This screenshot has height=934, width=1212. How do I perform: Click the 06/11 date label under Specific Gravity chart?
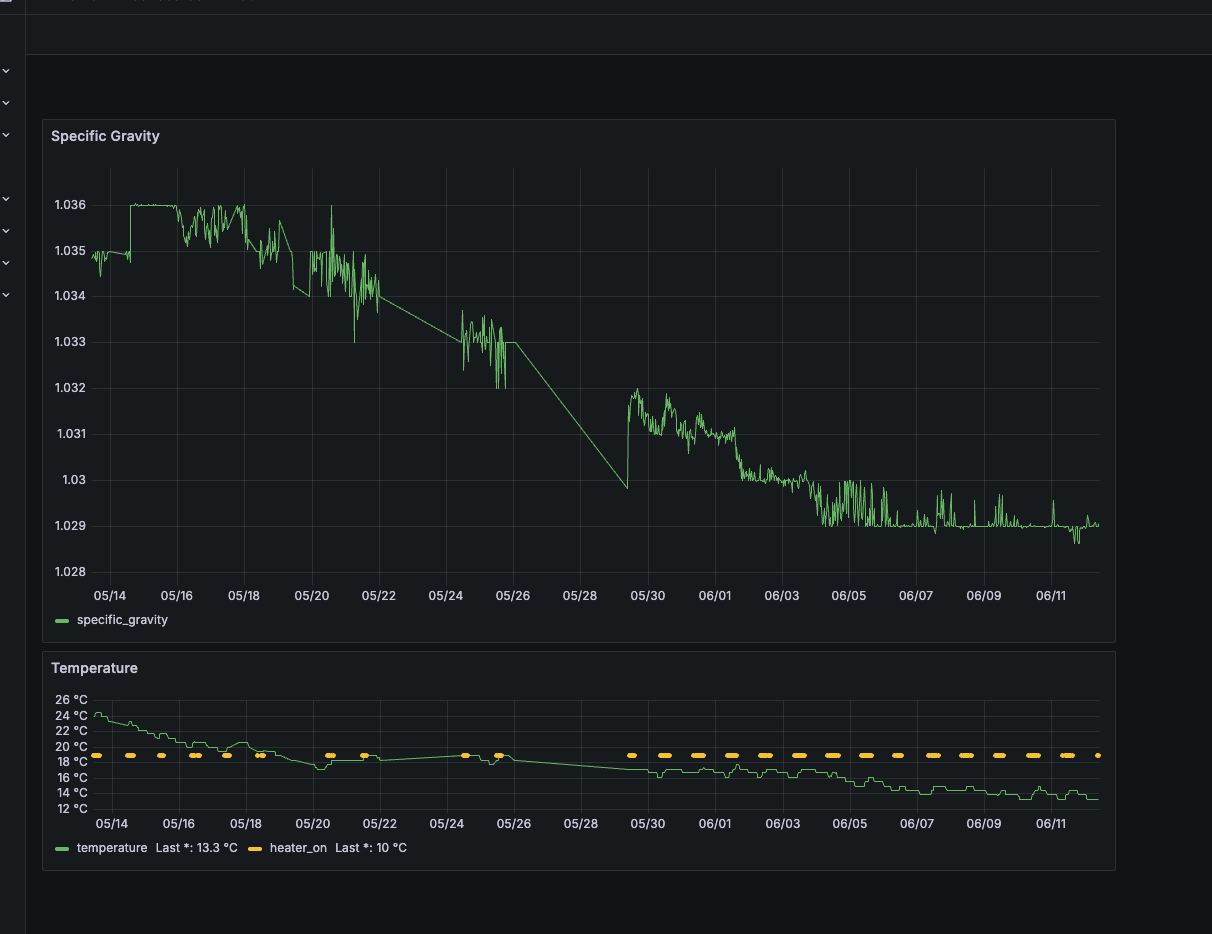pyautogui.click(x=1051, y=596)
